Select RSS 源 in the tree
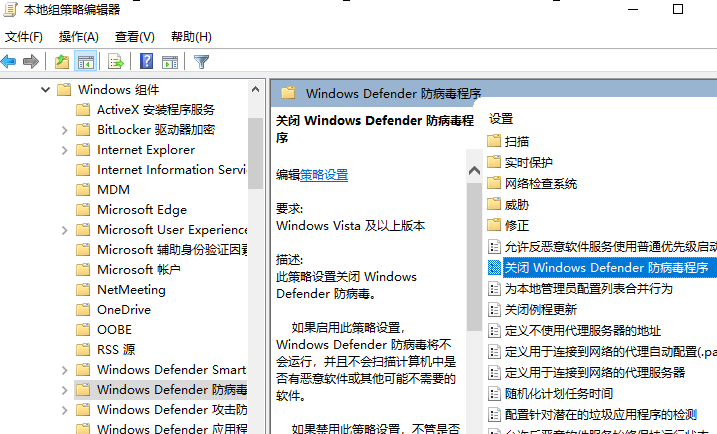717x434 pixels. pyautogui.click(x=116, y=350)
